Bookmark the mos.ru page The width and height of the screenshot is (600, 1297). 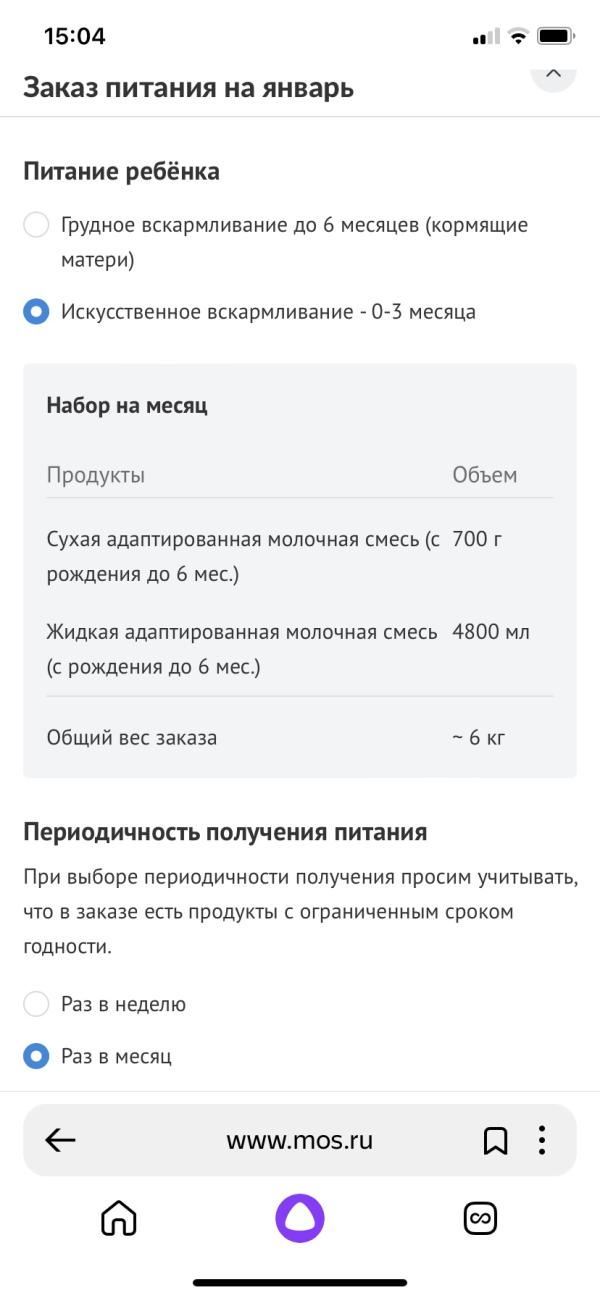pos(495,1140)
